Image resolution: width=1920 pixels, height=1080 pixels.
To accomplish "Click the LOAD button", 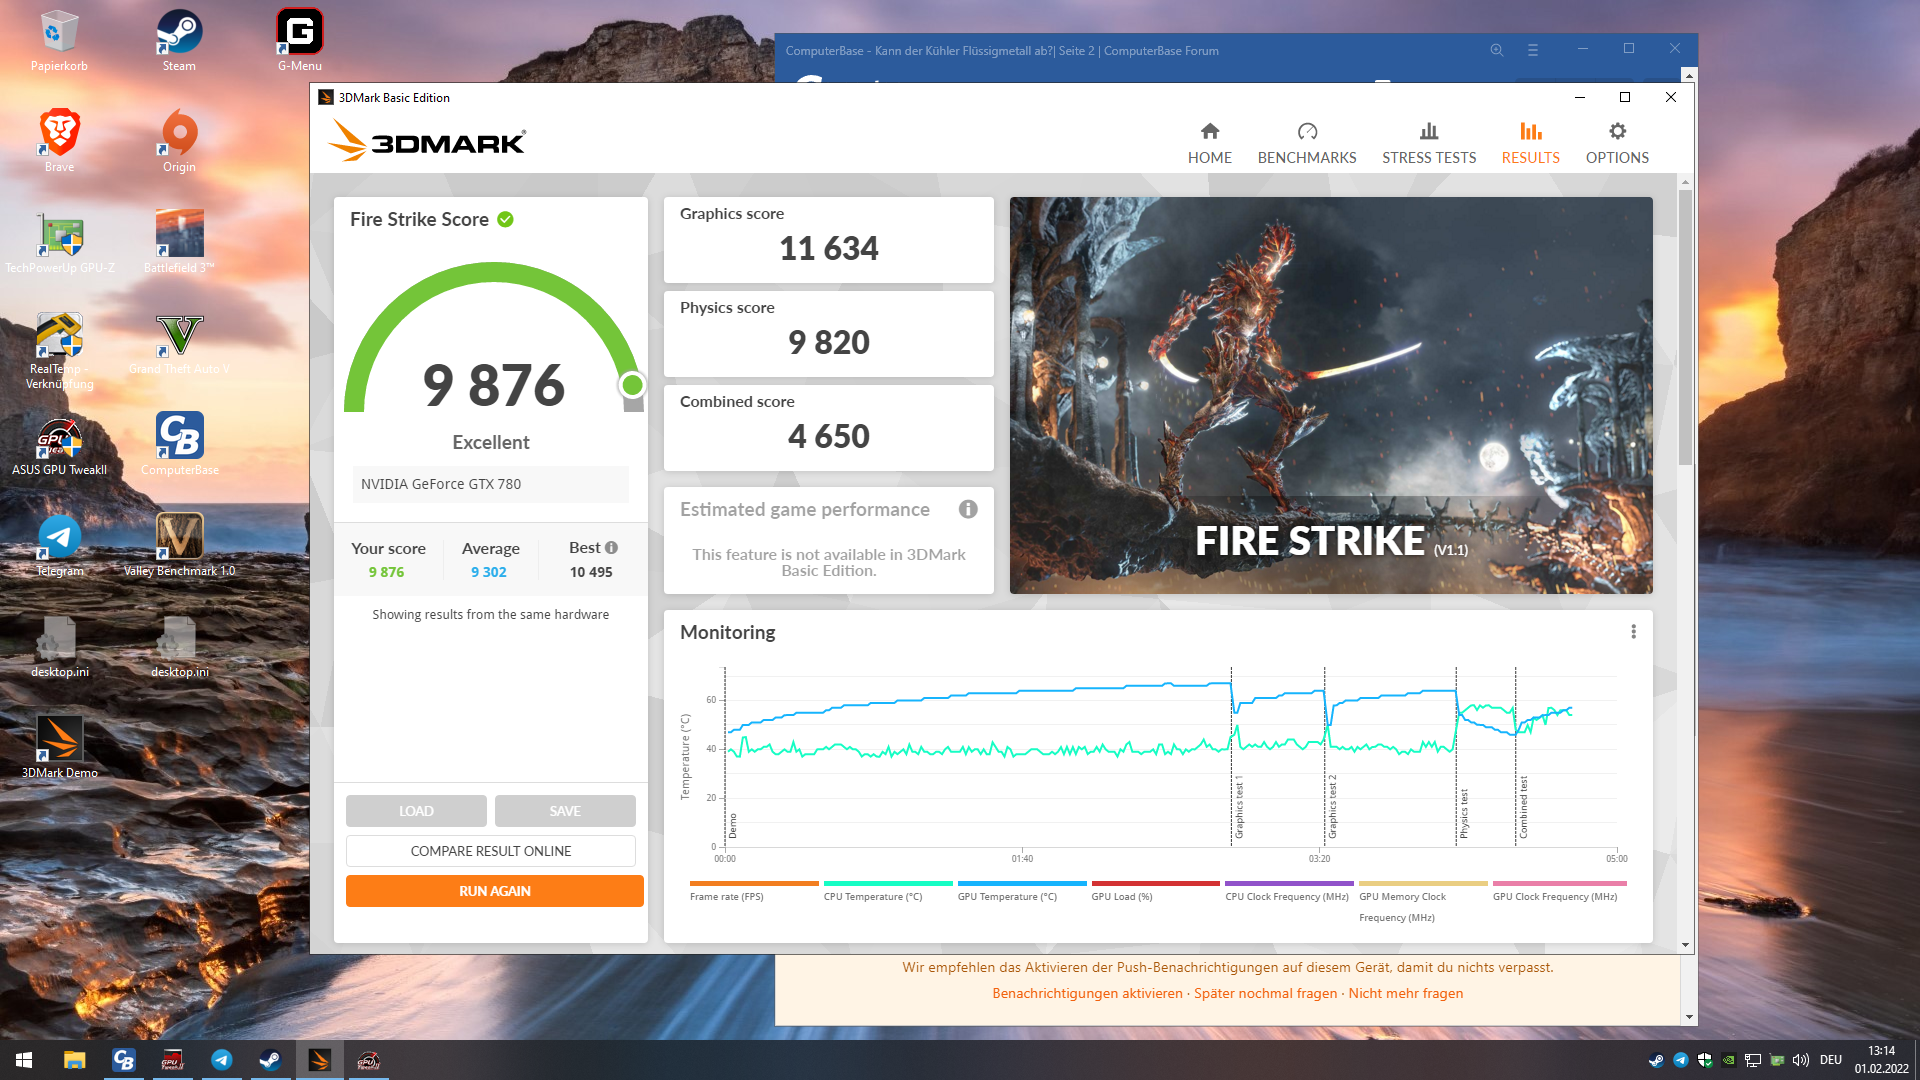I will click(x=416, y=811).
